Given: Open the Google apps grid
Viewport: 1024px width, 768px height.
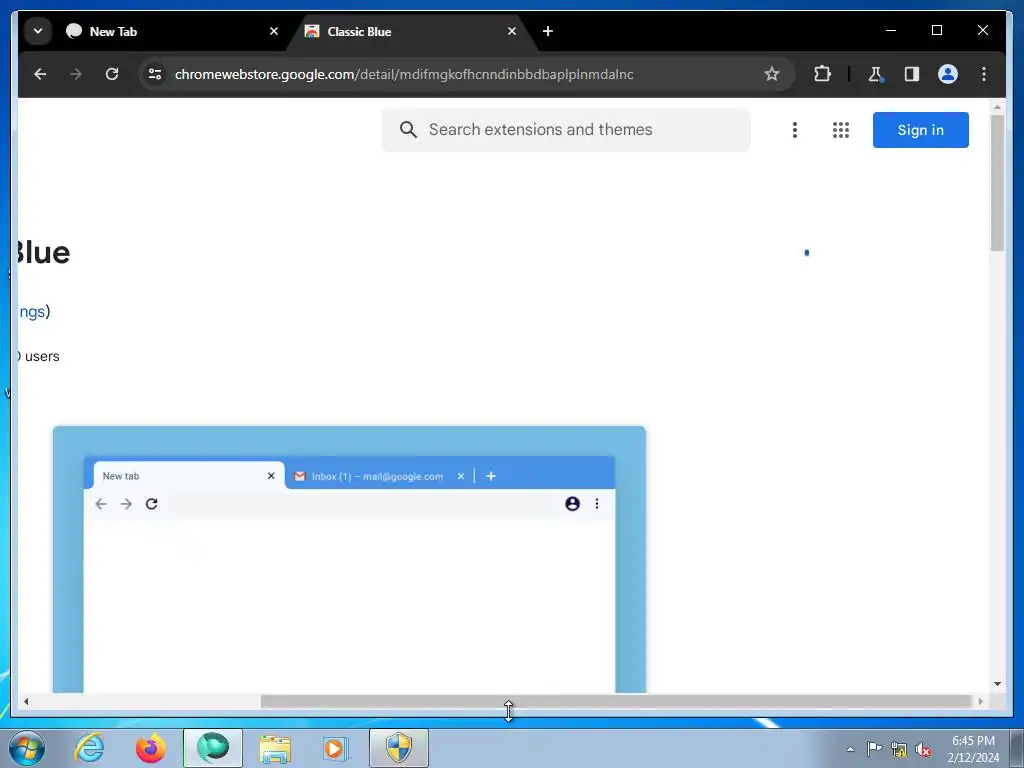Looking at the screenshot, I should point(841,130).
